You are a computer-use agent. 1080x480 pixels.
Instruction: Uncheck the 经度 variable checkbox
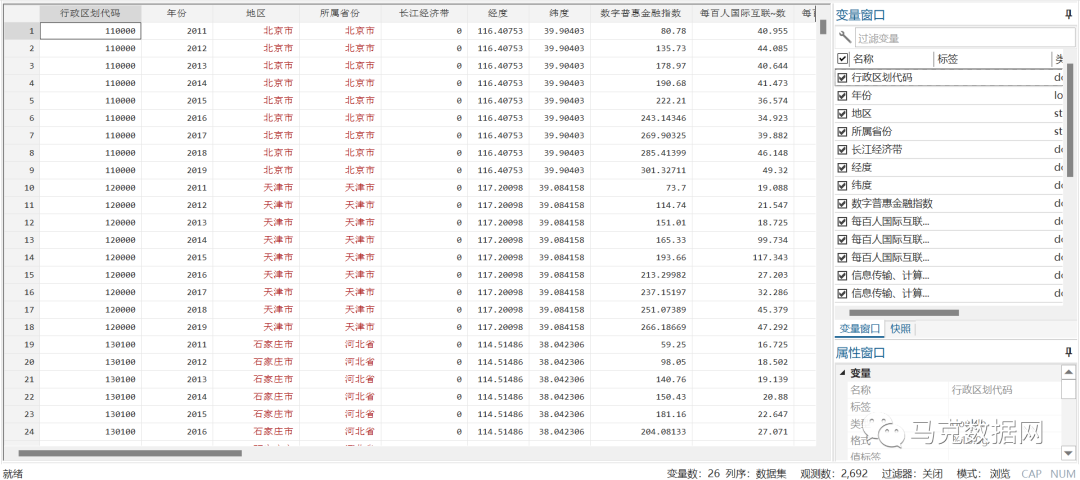pos(842,167)
